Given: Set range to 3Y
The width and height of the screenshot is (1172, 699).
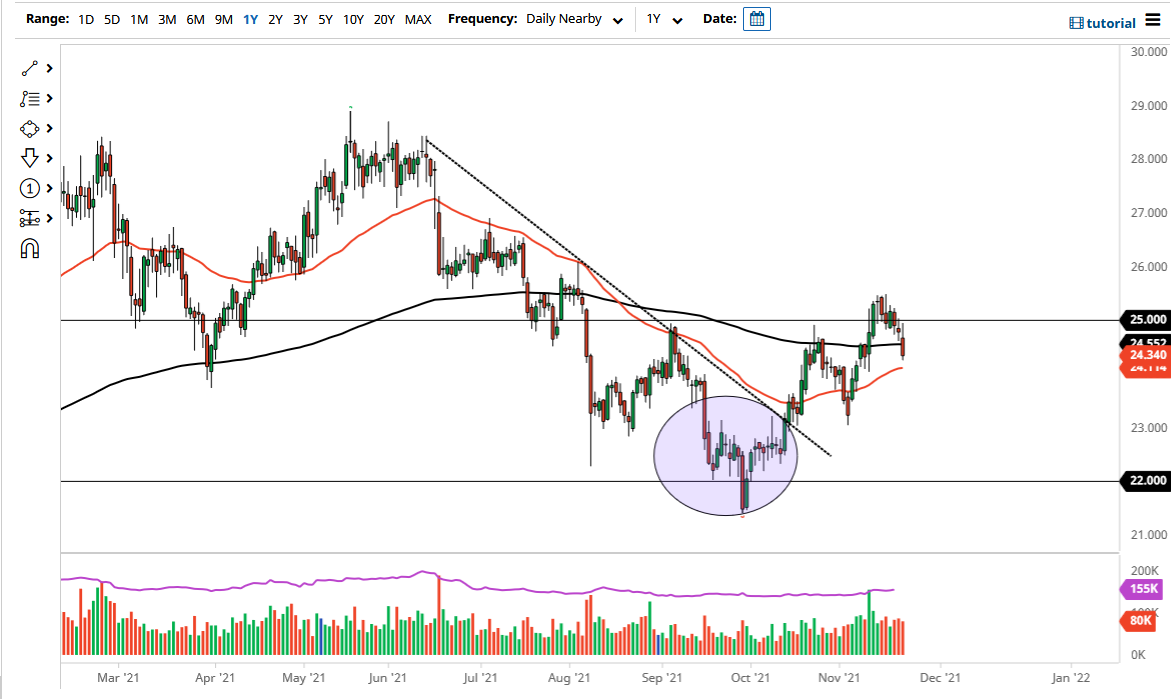Looking at the screenshot, I should tap(300, 19).
